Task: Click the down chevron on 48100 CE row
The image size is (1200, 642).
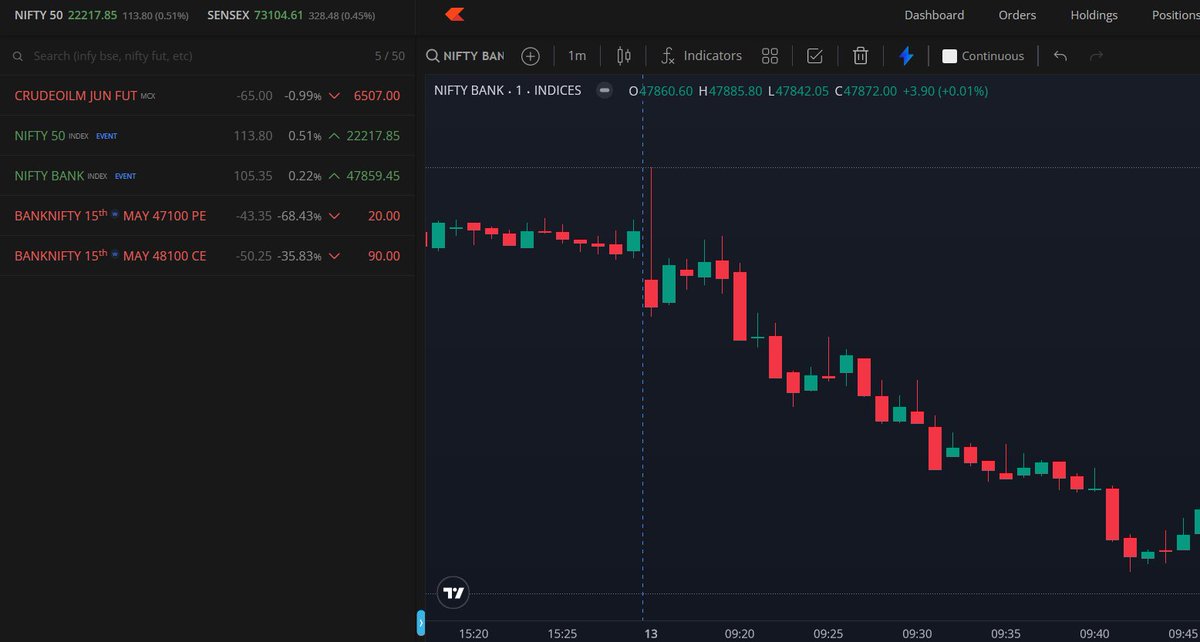Action: (334, 256)
